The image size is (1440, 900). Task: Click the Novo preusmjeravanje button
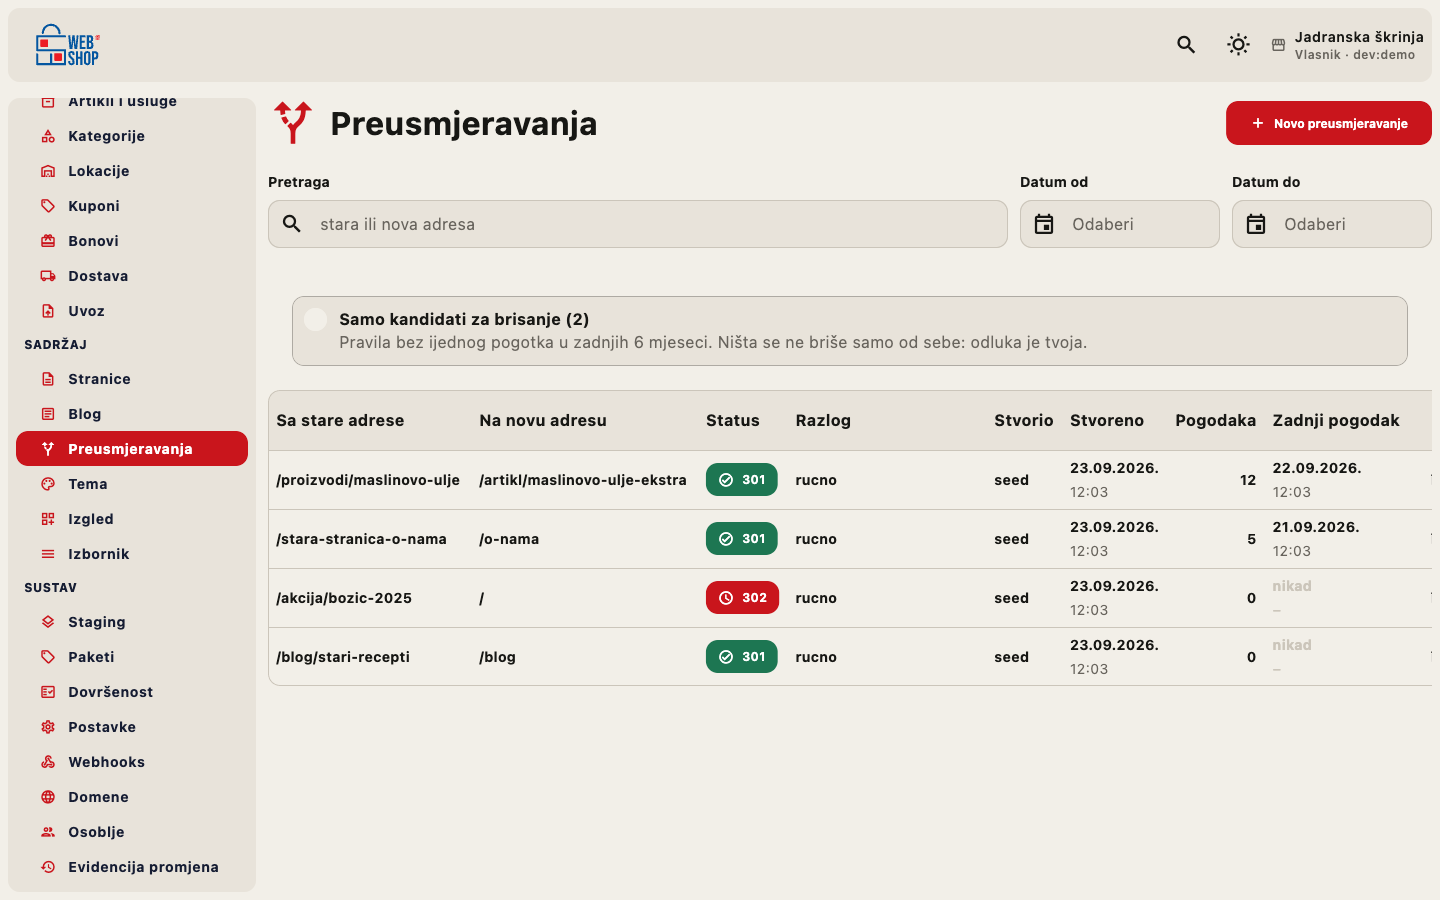pos(1329,123)
